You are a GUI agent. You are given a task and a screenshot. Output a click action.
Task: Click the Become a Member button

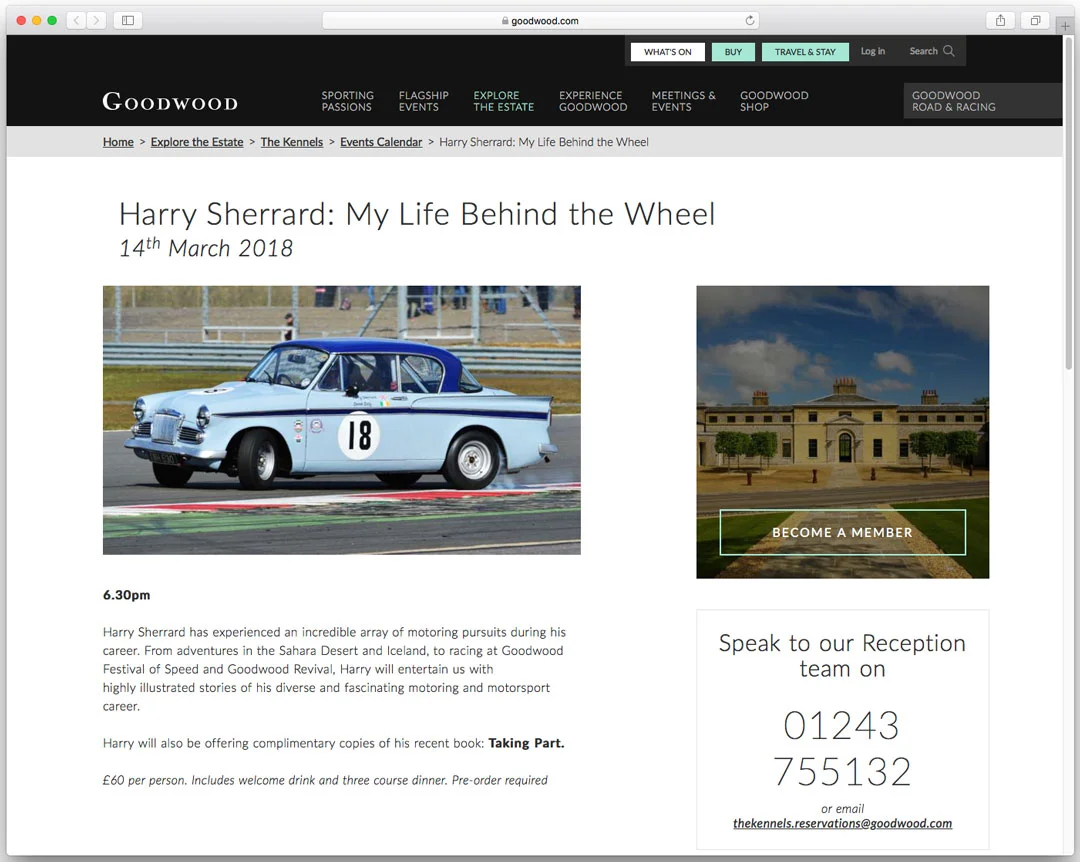click(x=842, y=532)
